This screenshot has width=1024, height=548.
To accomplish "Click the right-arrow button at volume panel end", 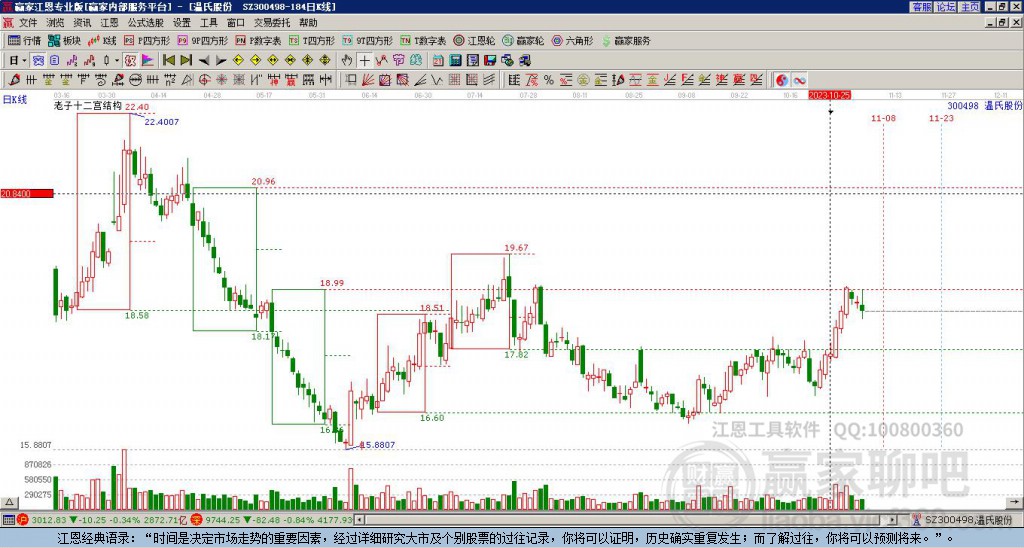I will tap(1015, 503).
